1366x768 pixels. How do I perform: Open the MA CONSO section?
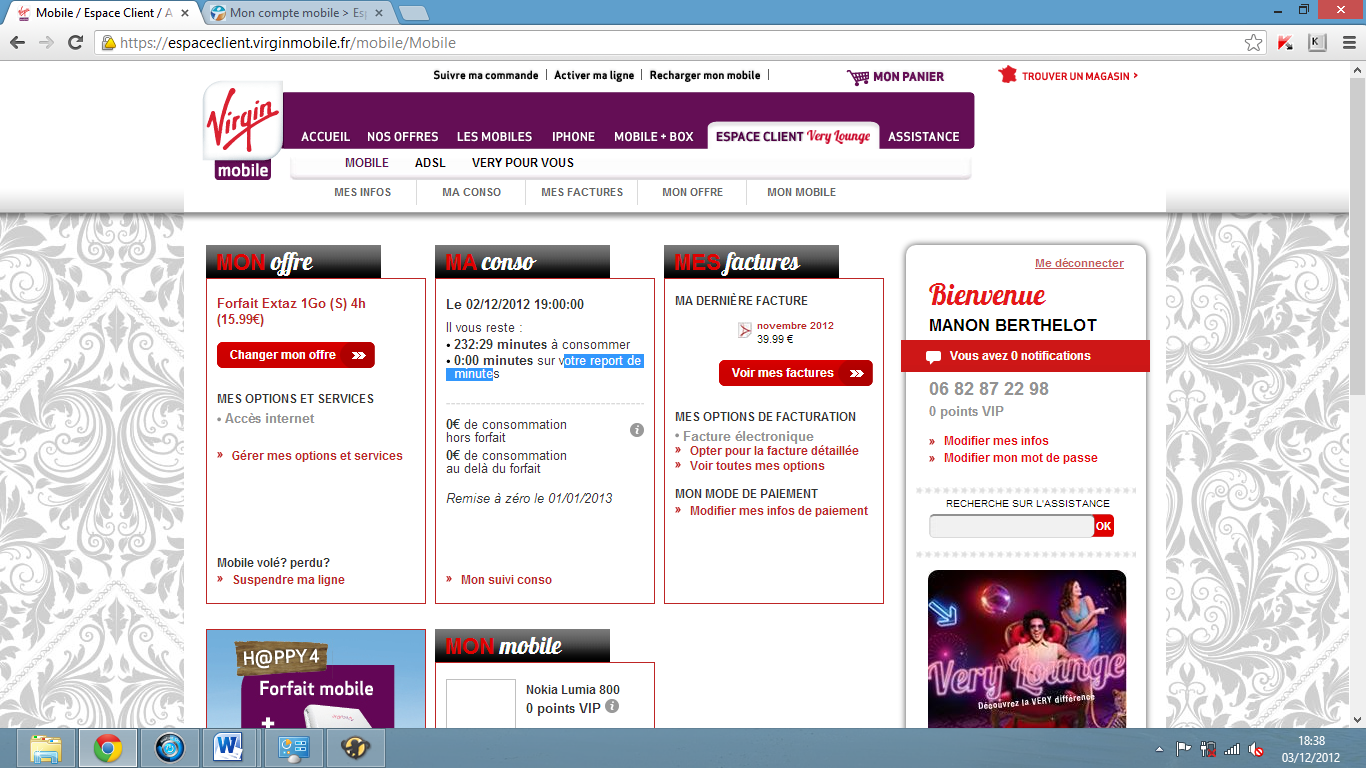[472, 192]
